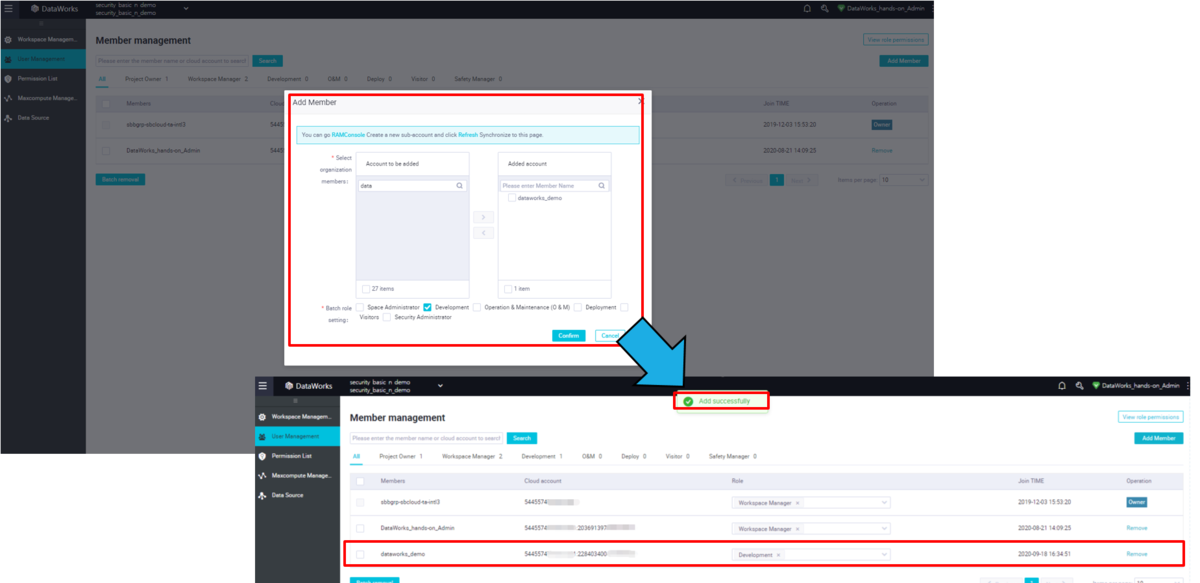
Task: Select all members via the table header checkbox on the Add successfully page
Action: pos(360,481)
